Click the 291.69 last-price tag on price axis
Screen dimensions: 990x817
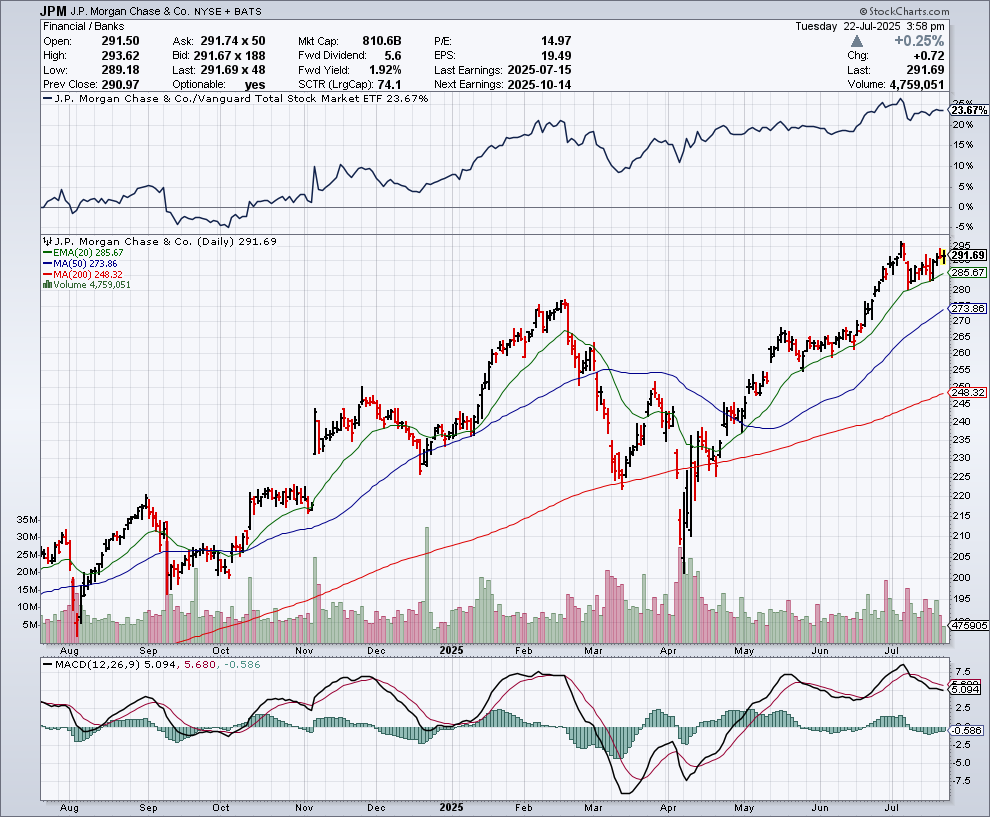tap(968, 256)
